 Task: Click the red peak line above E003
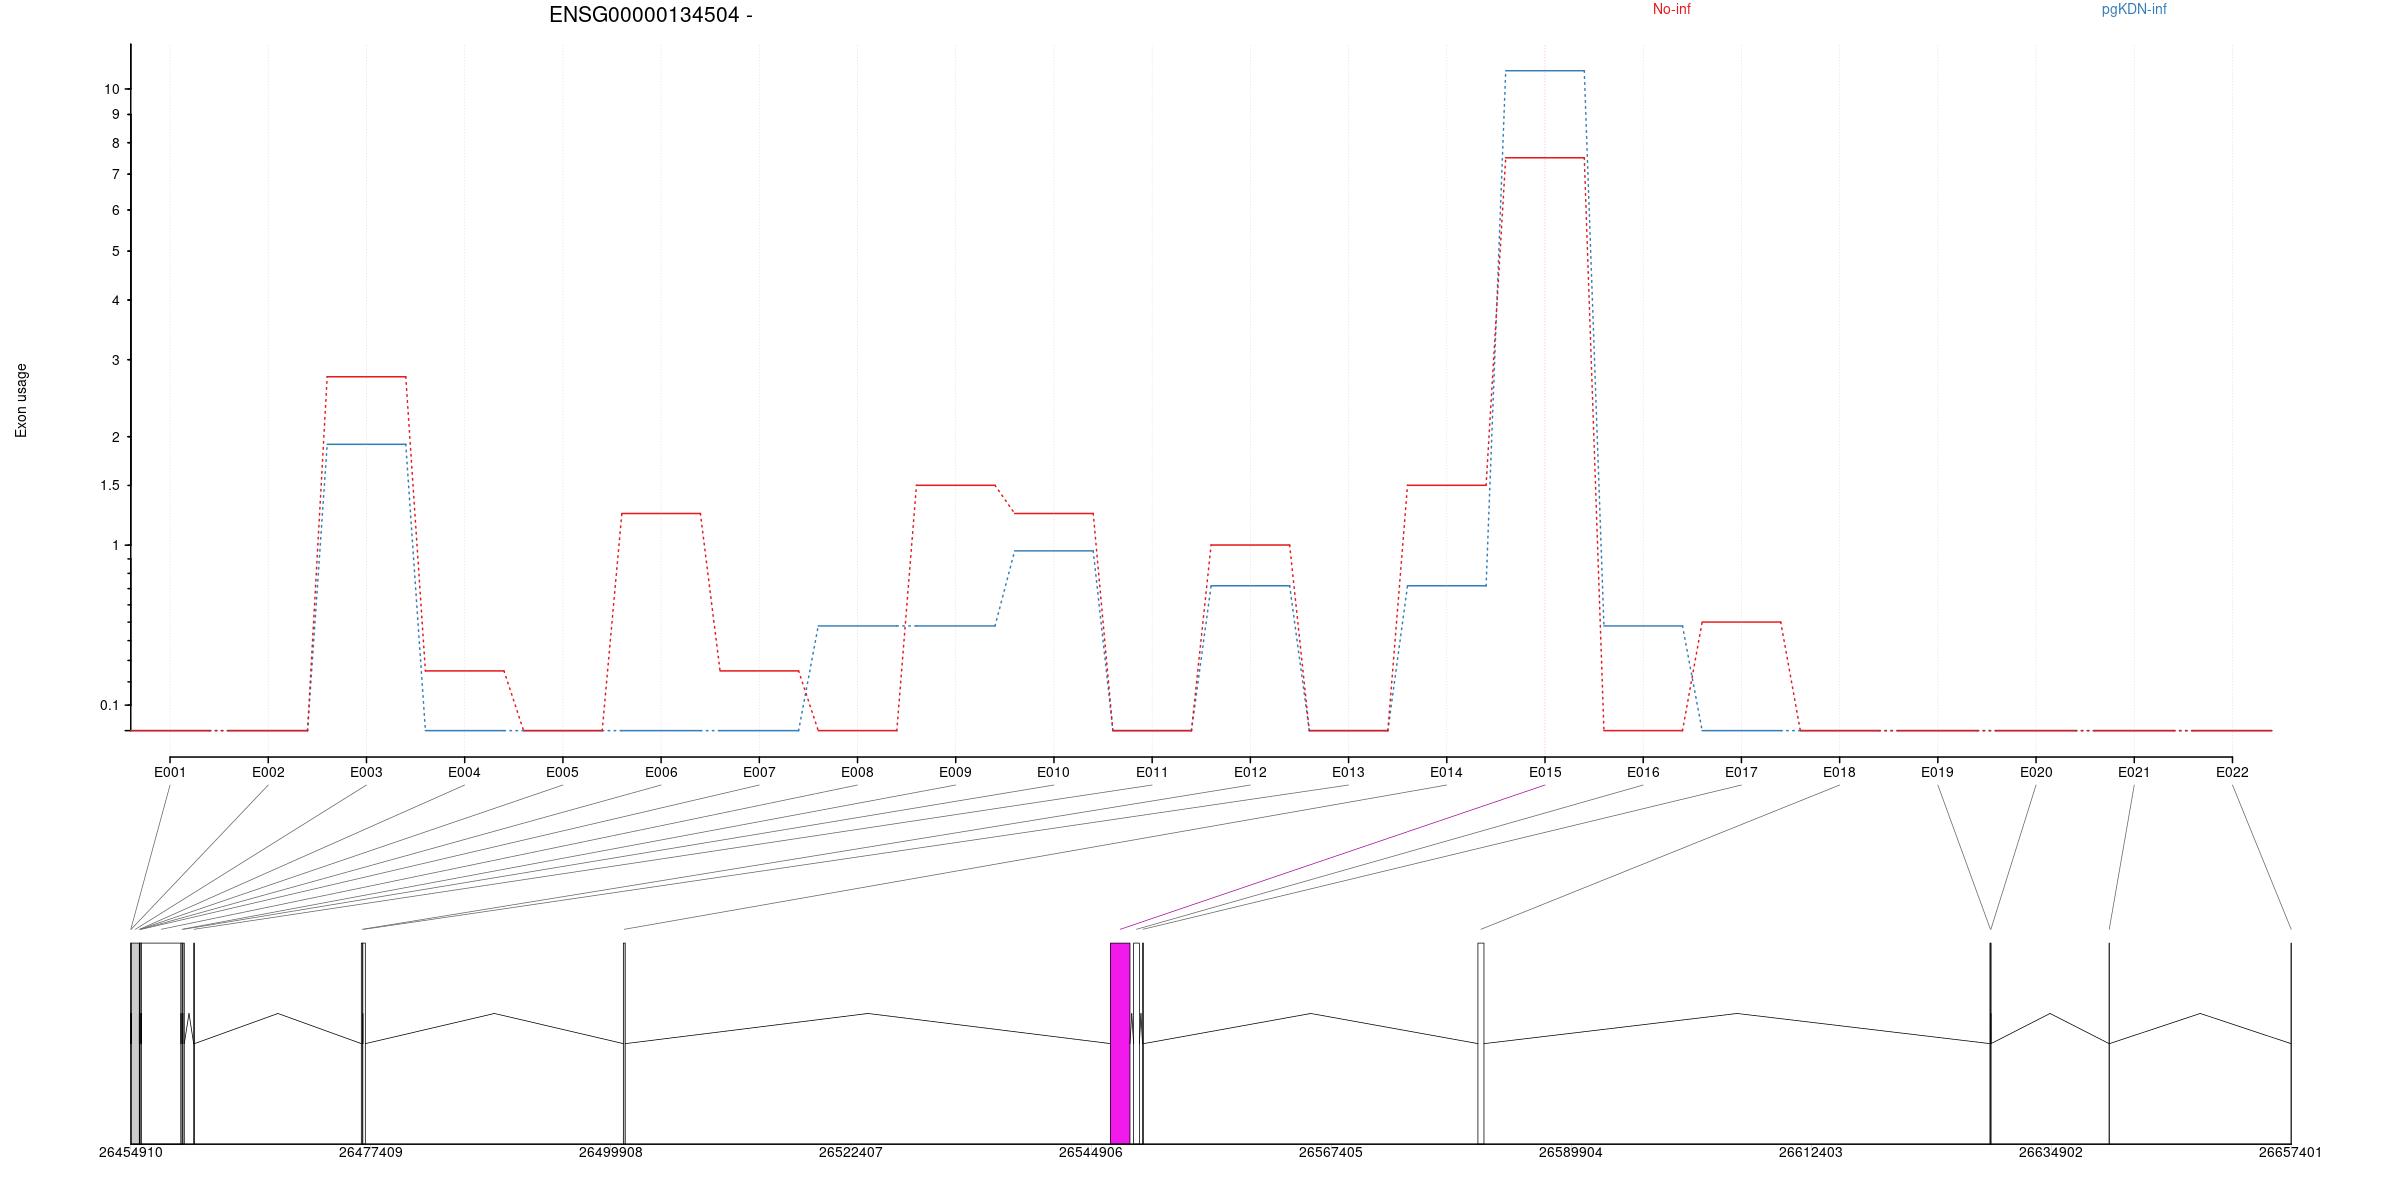(x=366, y=377)
